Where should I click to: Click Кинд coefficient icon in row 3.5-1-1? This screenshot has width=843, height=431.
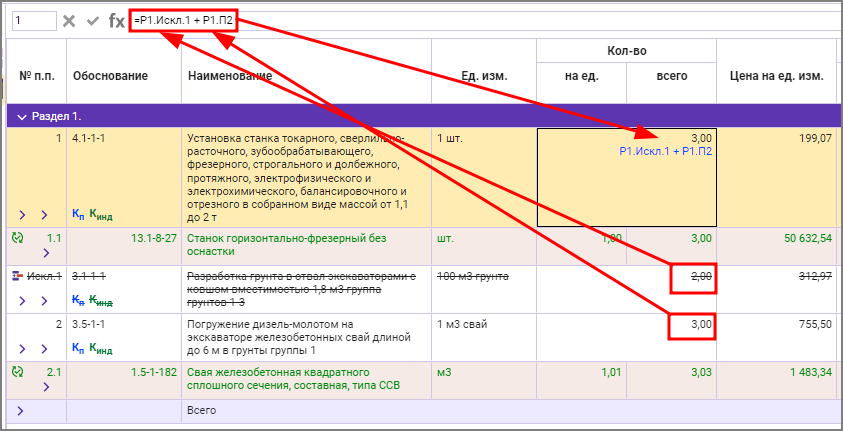99,348
